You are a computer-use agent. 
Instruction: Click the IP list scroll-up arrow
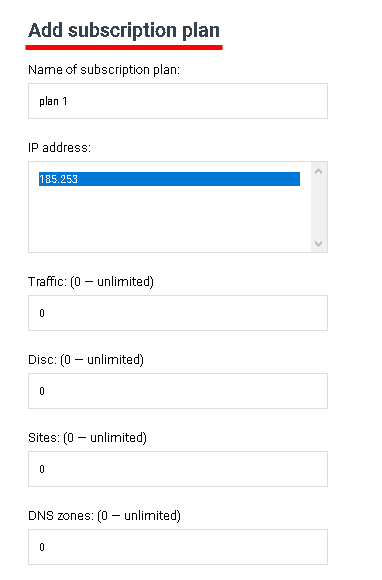pyautogui.click(x=319, y=171)
